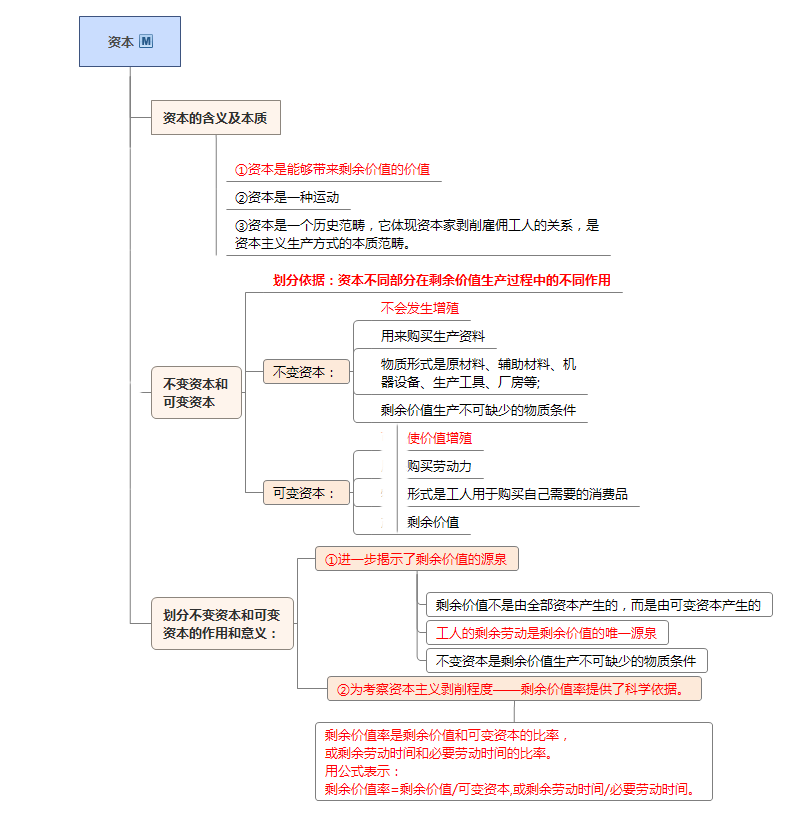Select the root topic 资本

121,42
